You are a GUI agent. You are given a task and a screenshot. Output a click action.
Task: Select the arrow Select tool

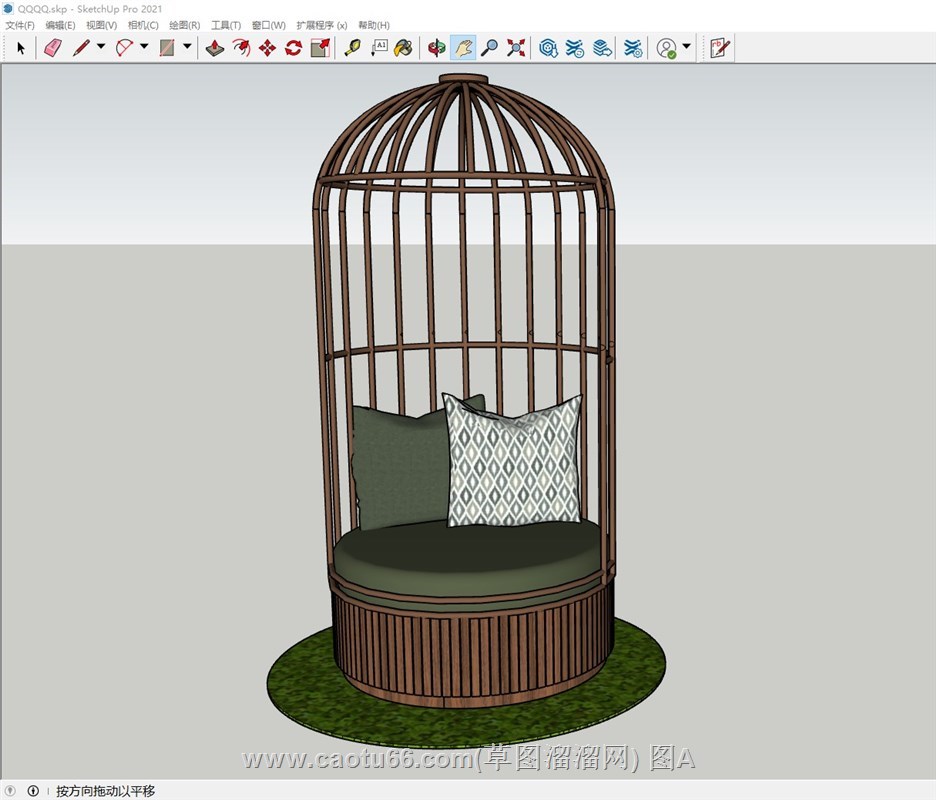pyautogui.click(x=21, y=47)
